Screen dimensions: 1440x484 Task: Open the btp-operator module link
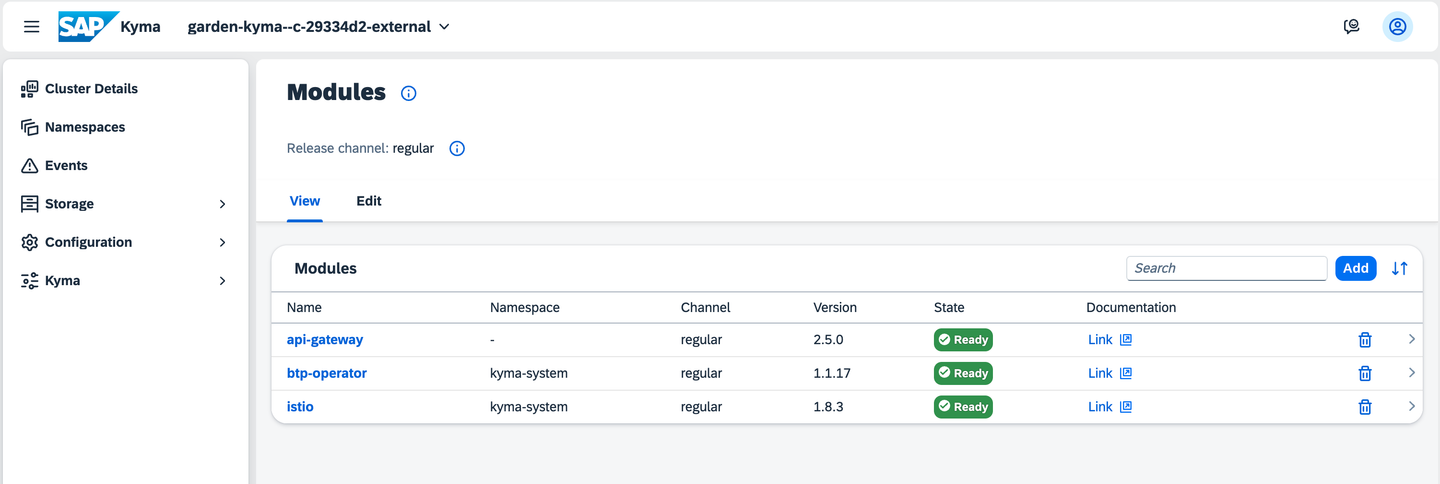click(x=327, y=373)
